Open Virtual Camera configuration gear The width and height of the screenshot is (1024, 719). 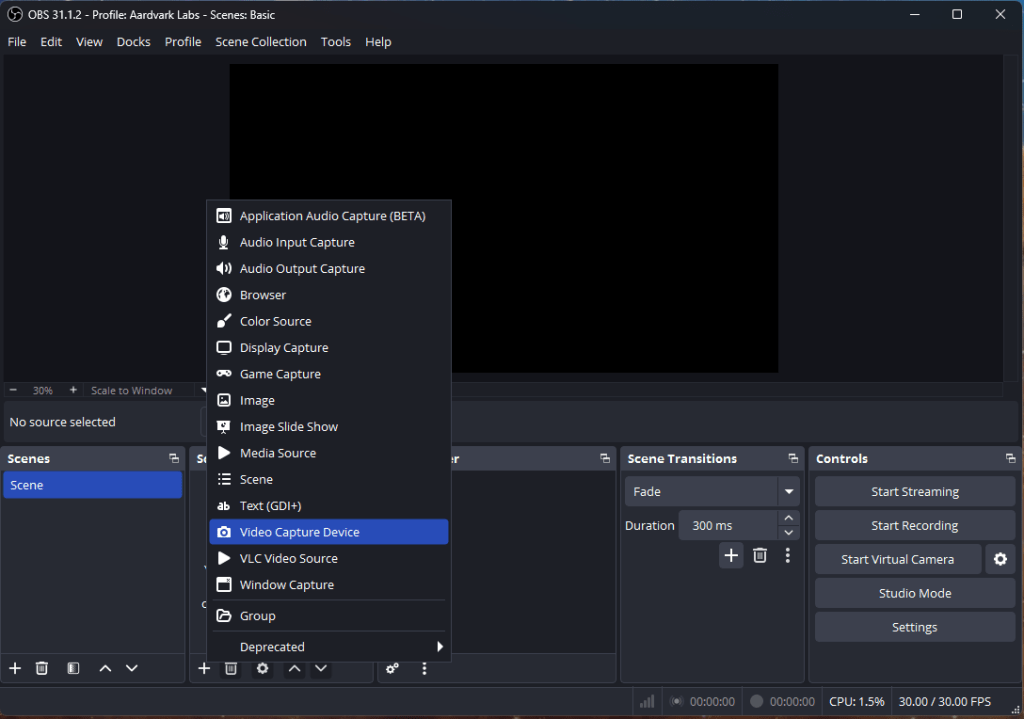point(1000,559)
